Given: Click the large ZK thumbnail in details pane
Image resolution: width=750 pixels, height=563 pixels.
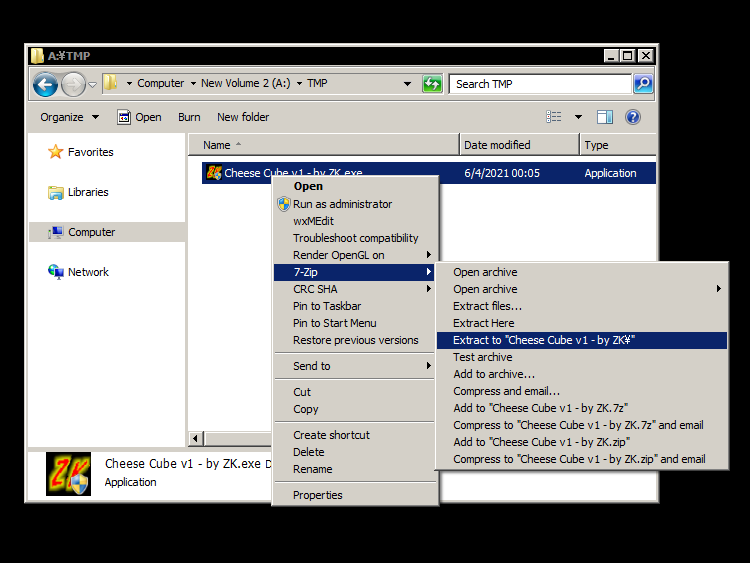Looking at the screenshot, I should click(68, 474).
